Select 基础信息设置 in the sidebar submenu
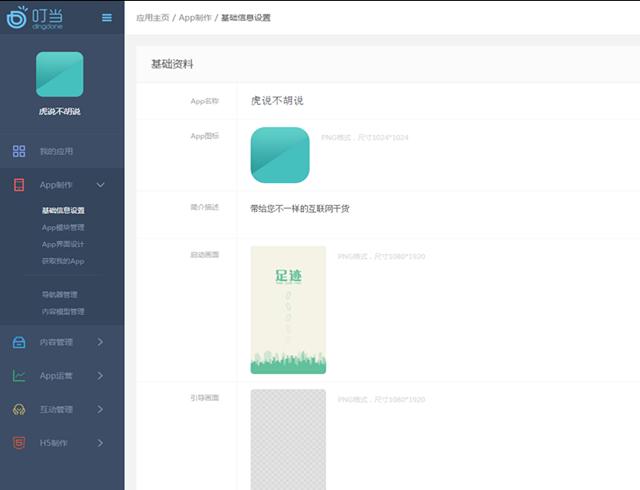640x490 pixels. click(x=63, y=210)
